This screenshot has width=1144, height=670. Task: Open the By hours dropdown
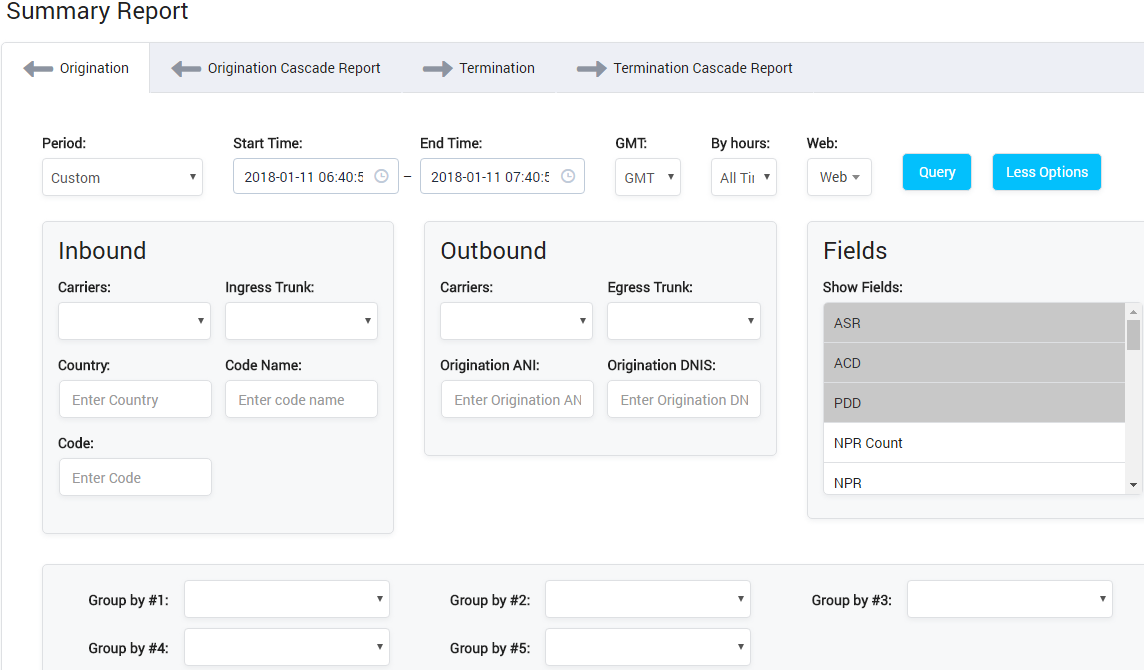coord(743,177)
